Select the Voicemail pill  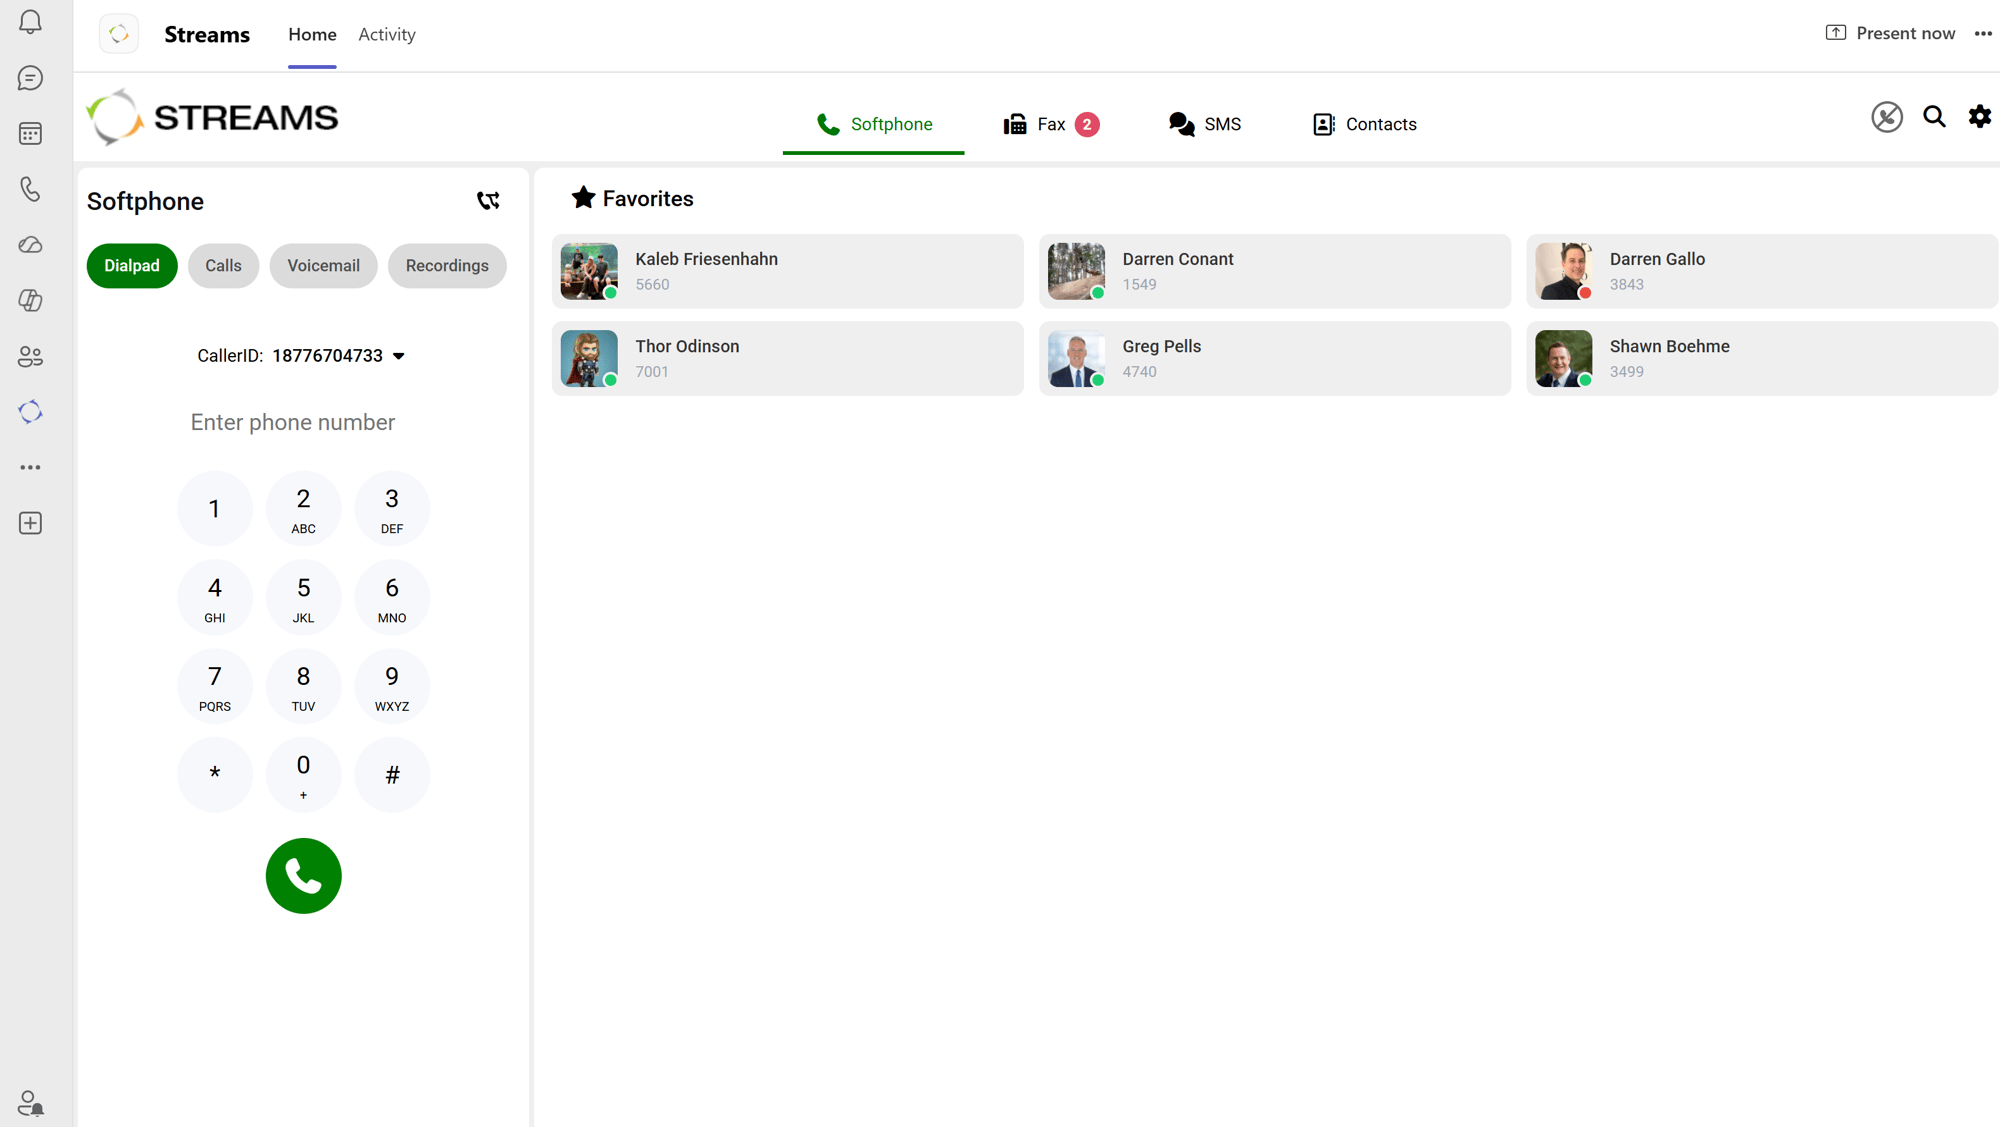(323, 266)
